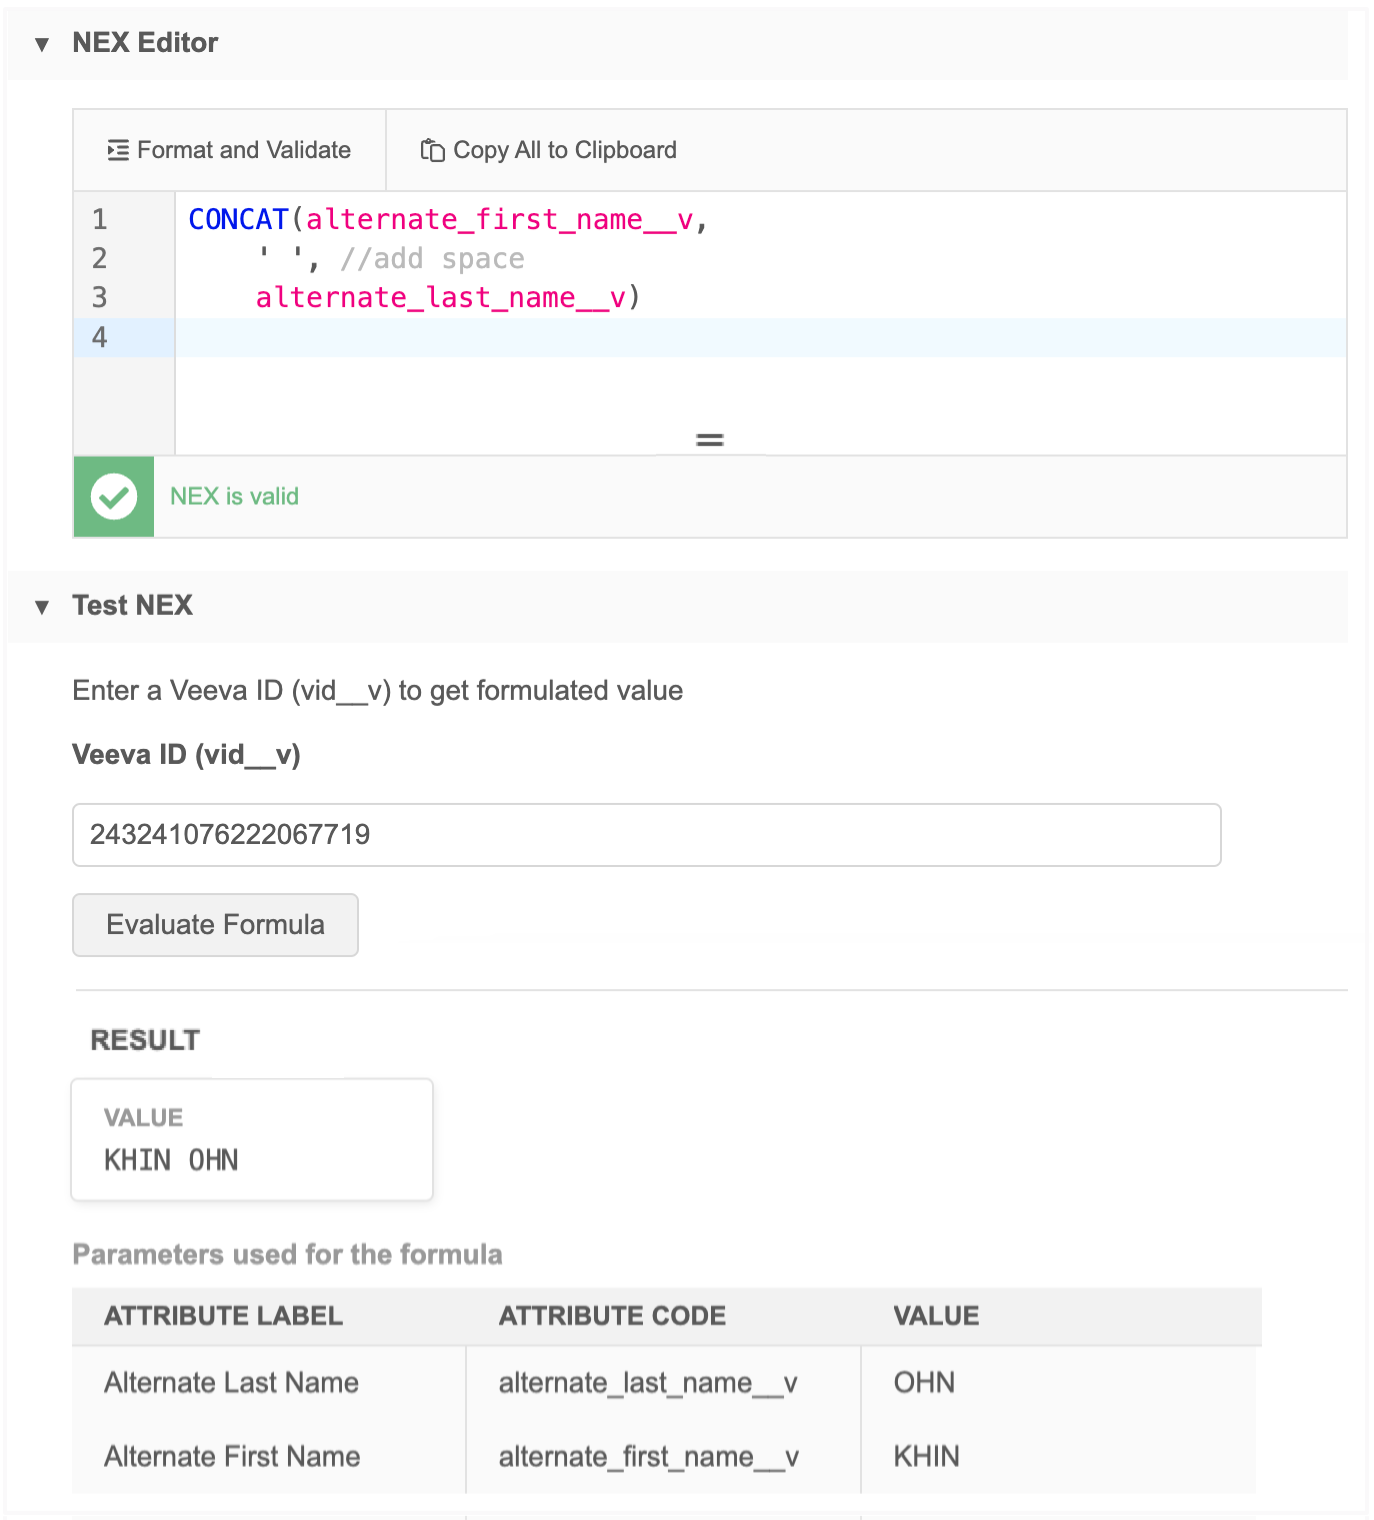Click the VALUE column header in table

point(936,1316)
